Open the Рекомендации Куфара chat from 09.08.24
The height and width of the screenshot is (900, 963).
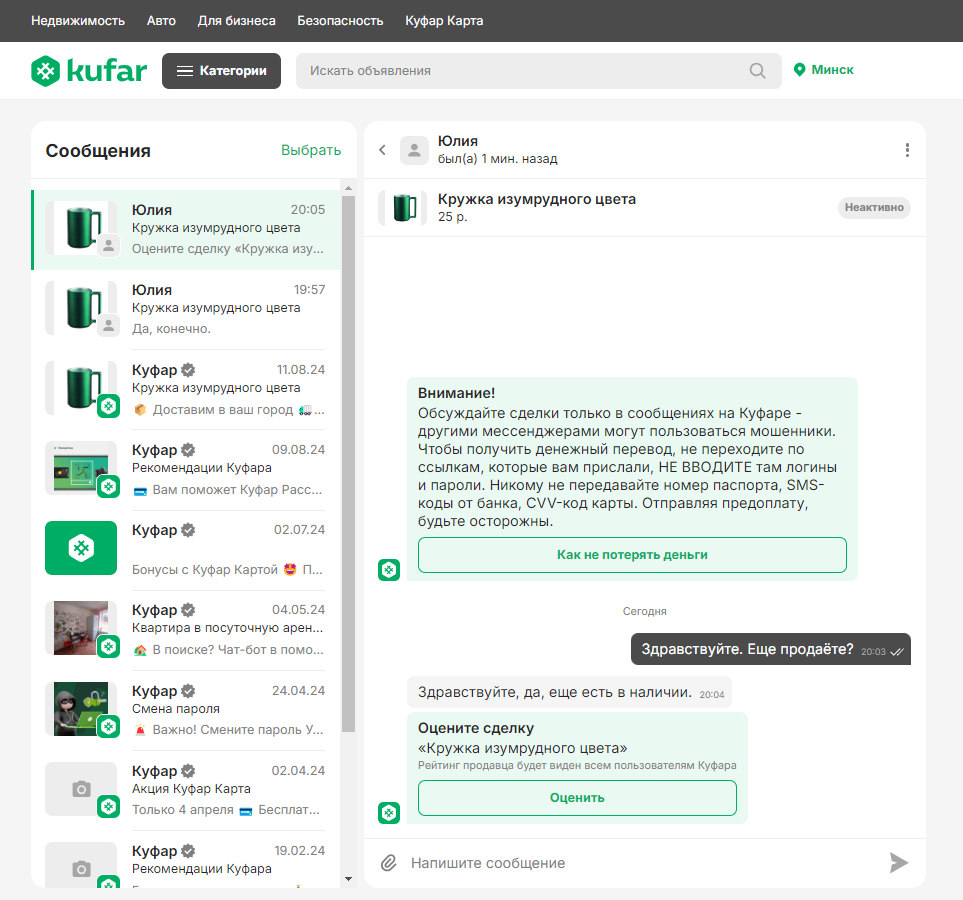(186, 470)
